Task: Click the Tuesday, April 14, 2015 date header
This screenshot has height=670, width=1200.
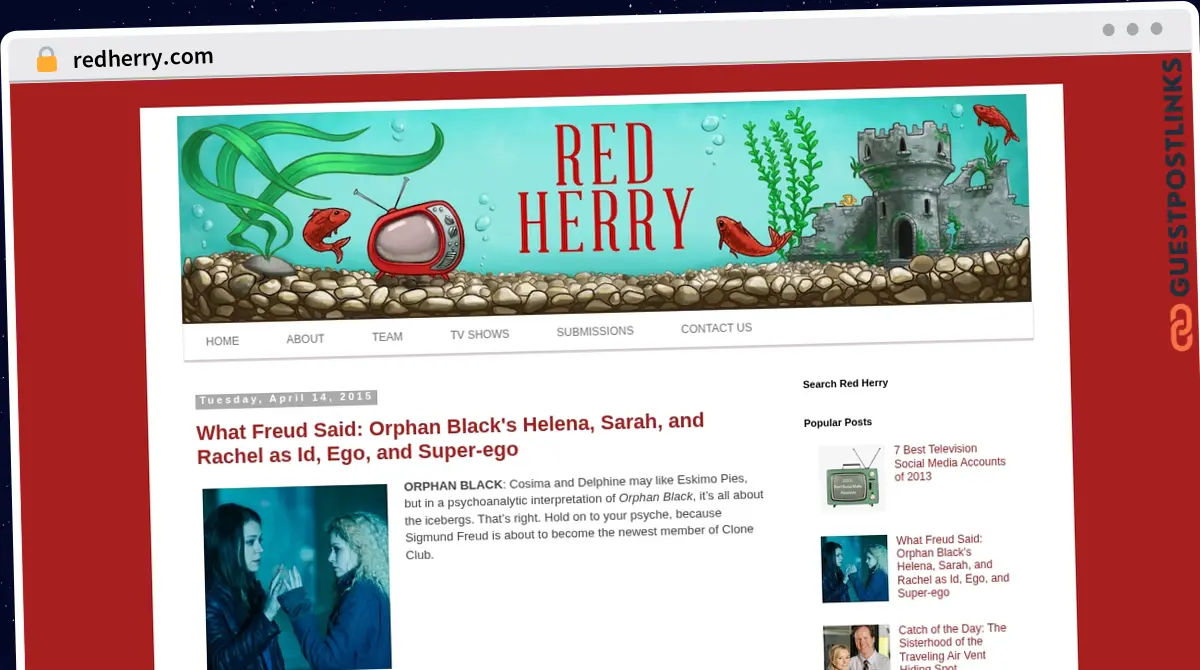Action: click(x=286, y=399)
